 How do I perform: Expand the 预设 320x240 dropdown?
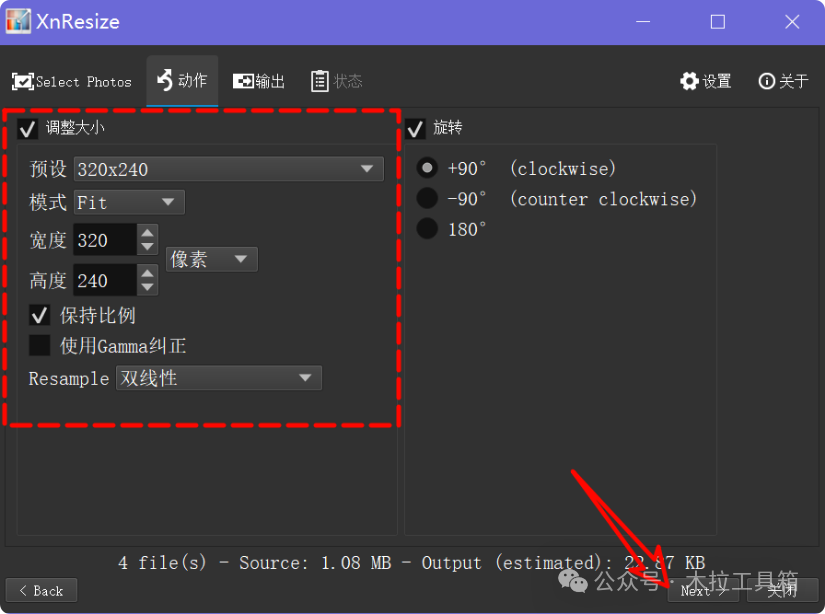click(229, 170)
